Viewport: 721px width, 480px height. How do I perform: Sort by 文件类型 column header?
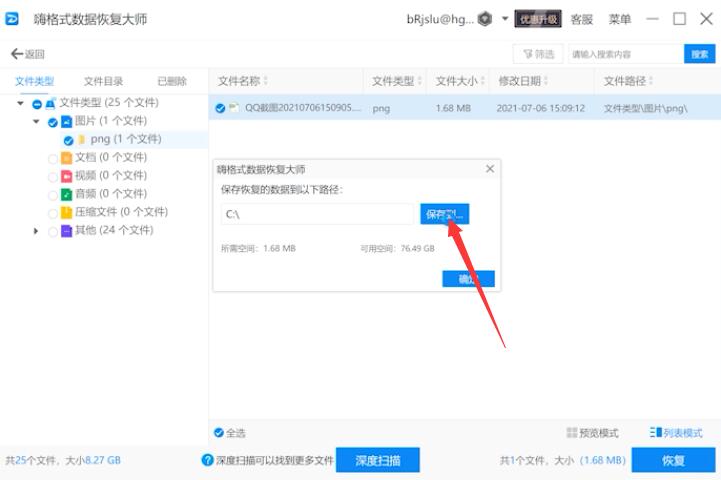396,81
